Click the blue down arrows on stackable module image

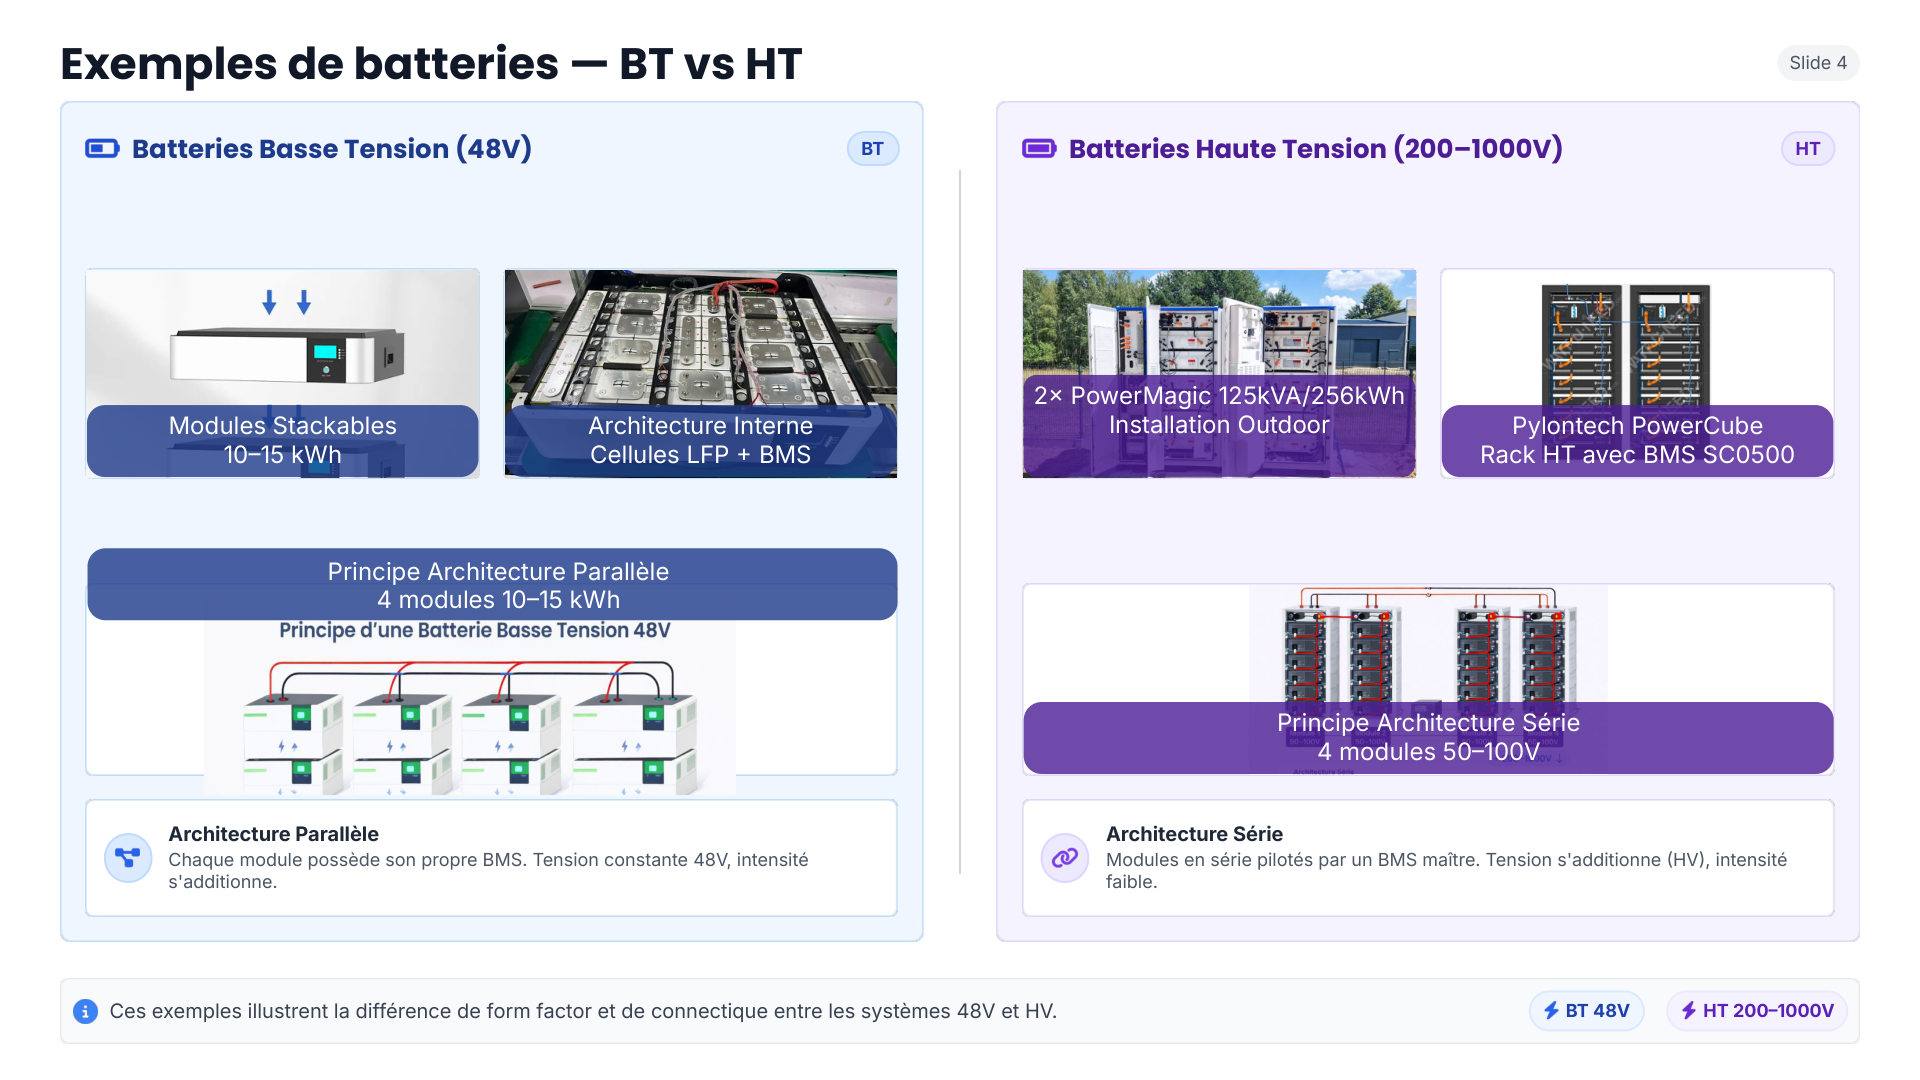286,302
